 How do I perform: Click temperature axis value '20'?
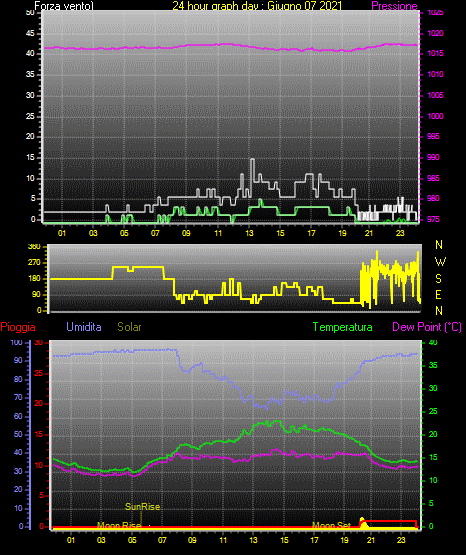coord(433,434)
